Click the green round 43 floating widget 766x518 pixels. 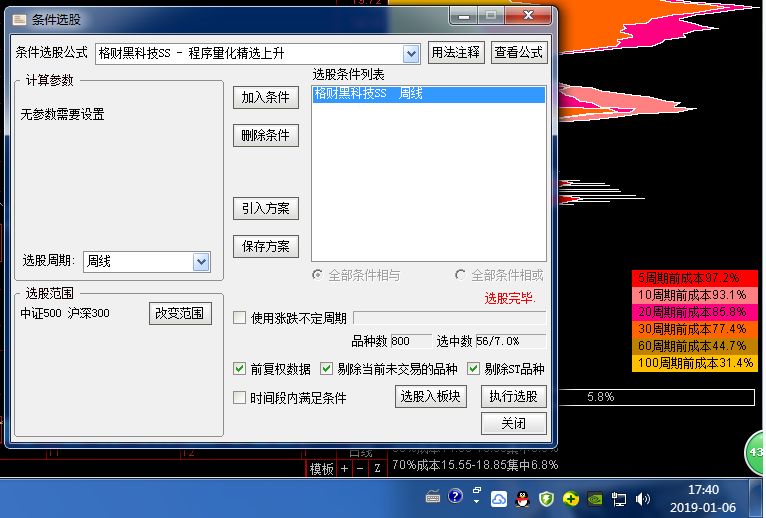tap(755, 453)
